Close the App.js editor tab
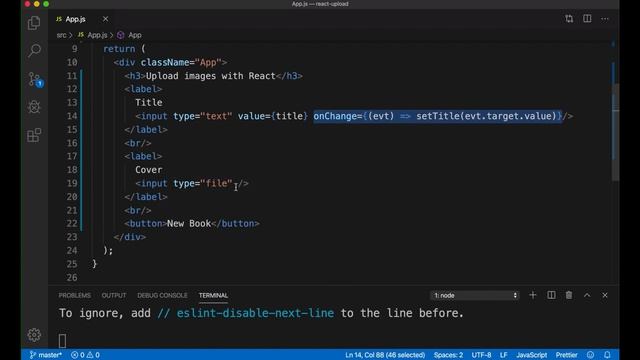 pyautogui.click(x=105, y=19)
